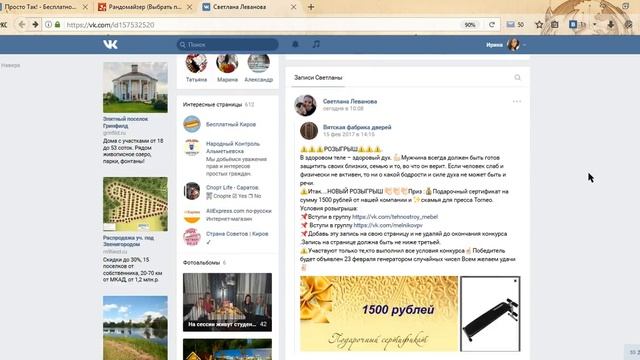The height and width of the screenshot is (360, 640).
Task: Open post author 'Светлана Леванова' name
Action: tap(350, 101)
